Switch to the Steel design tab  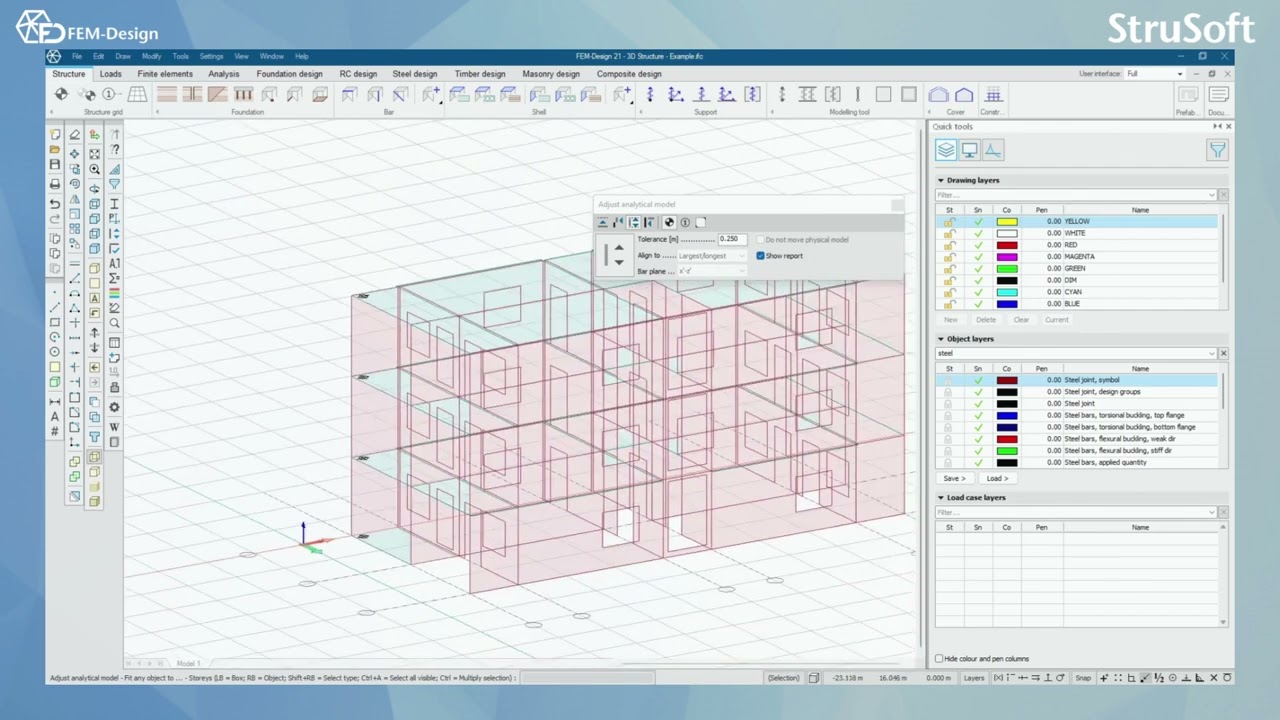tap(415, 74)
